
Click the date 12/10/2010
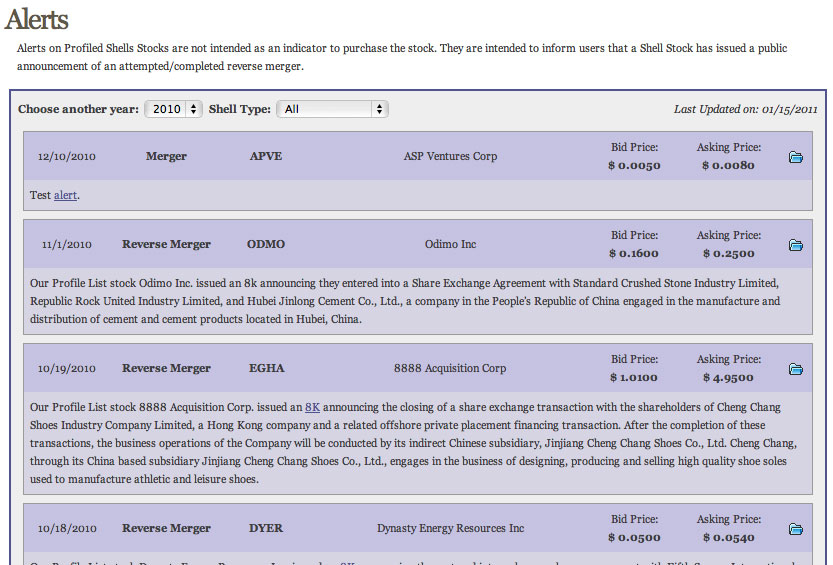(x=66, y=157)
